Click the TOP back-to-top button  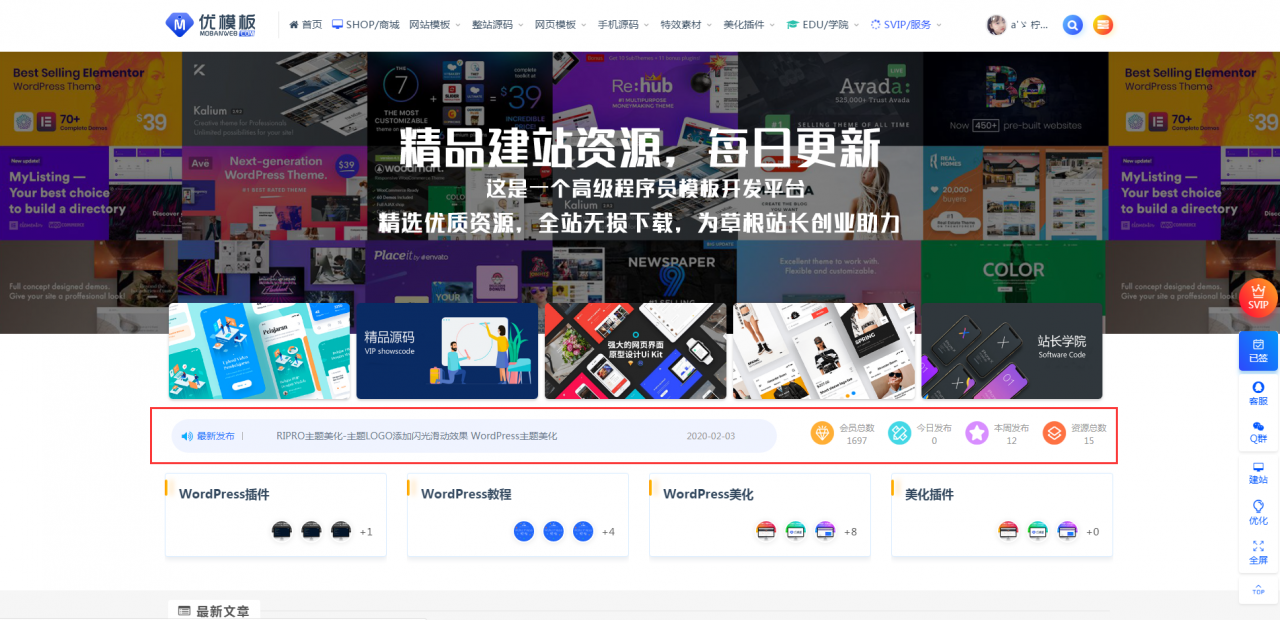[x=1258, y=590]
